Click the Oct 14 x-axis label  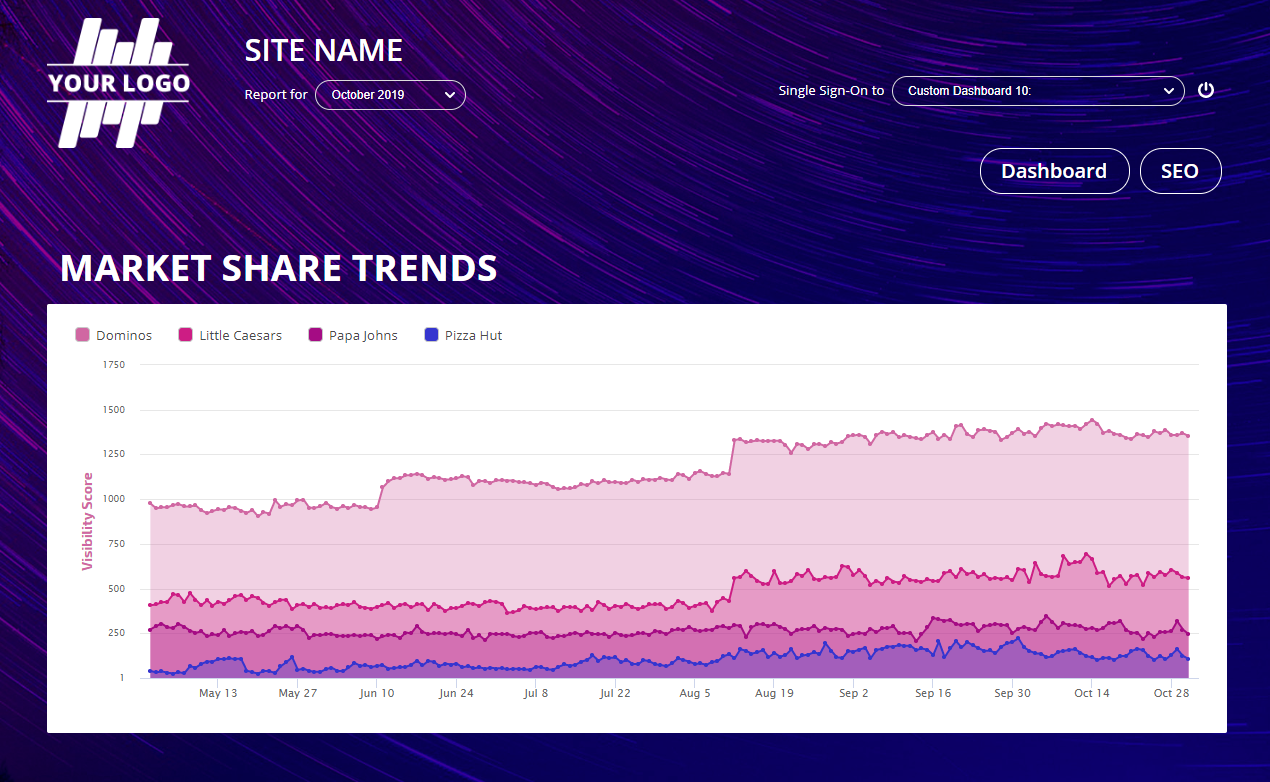click(x=1092, y=693)
